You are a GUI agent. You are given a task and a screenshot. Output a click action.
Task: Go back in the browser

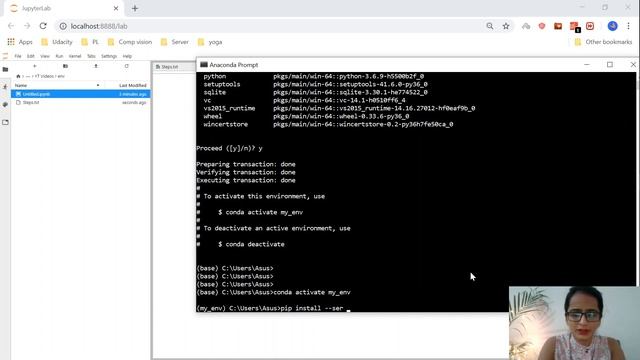coord(11,26)
